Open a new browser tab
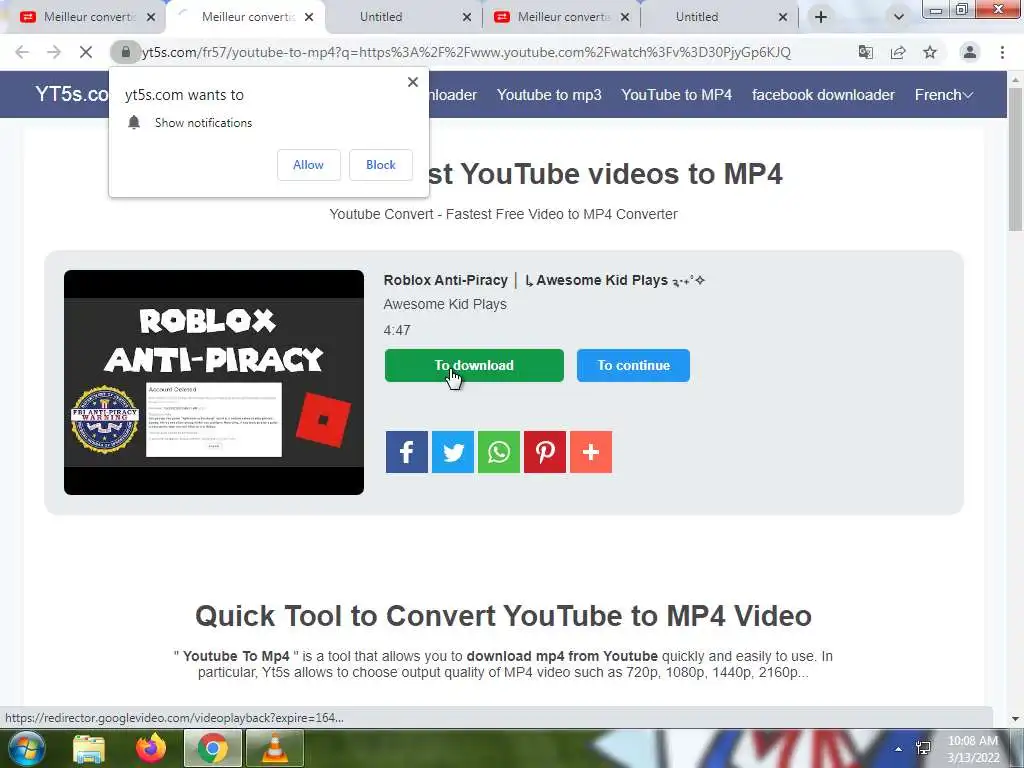Screen dimensions: 1024x768 pos(821,17)
